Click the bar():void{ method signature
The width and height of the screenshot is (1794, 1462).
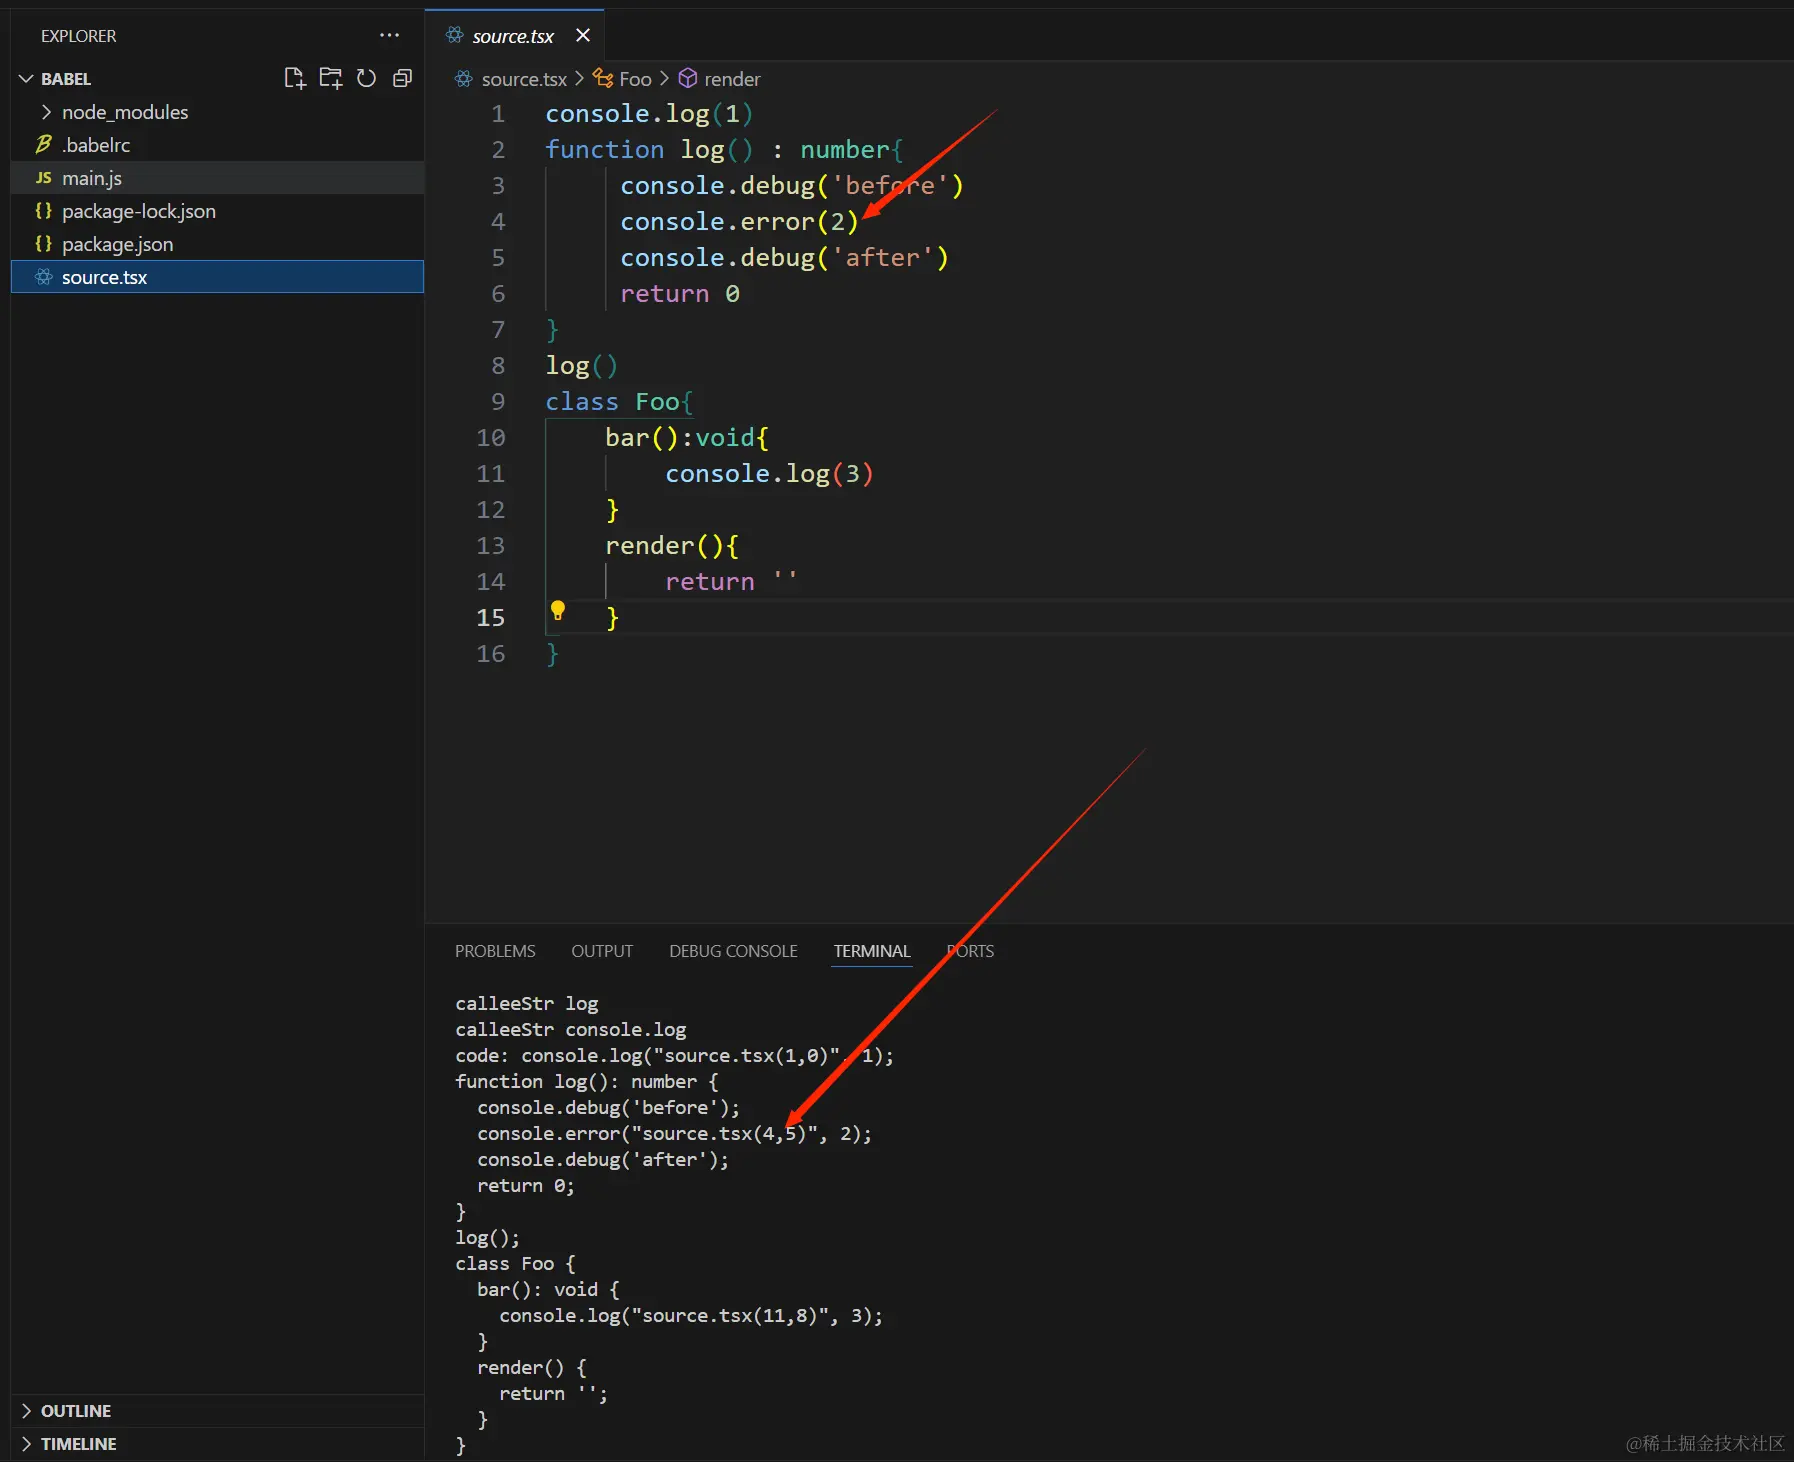pos(687,438)
